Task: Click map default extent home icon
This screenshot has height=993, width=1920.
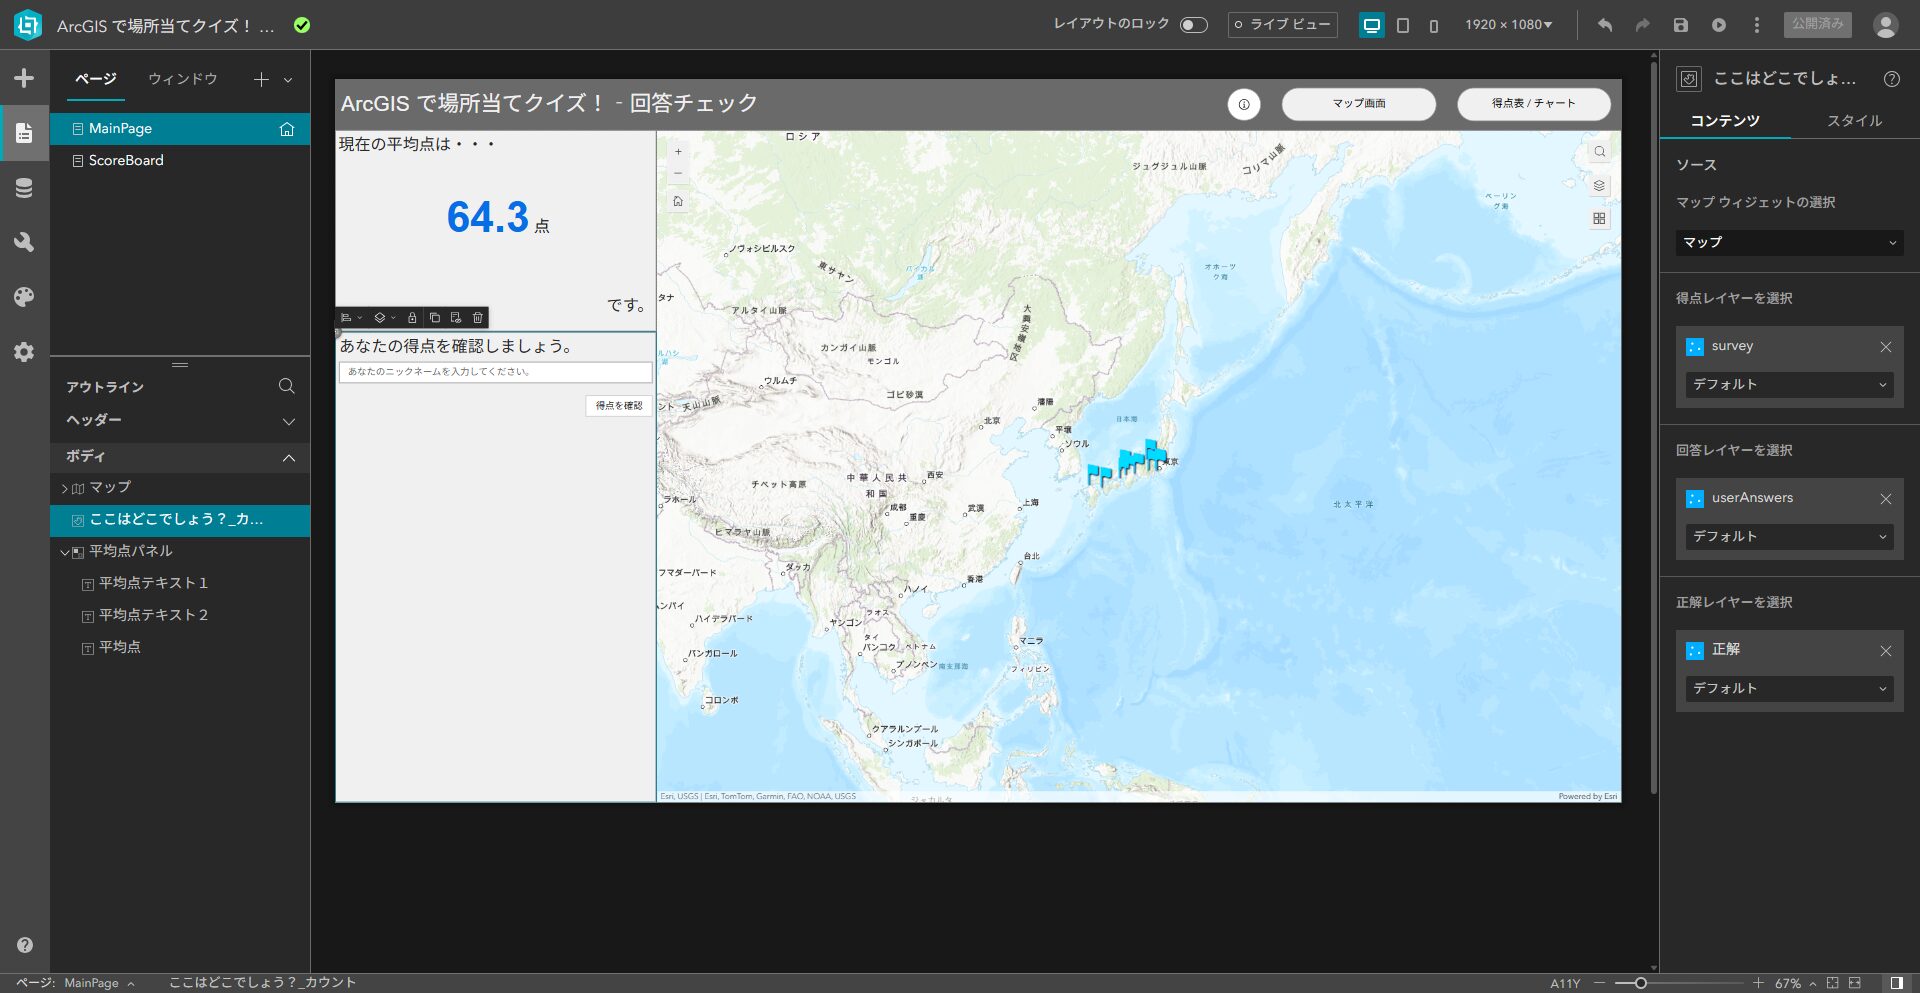Action: coord(678,201)
